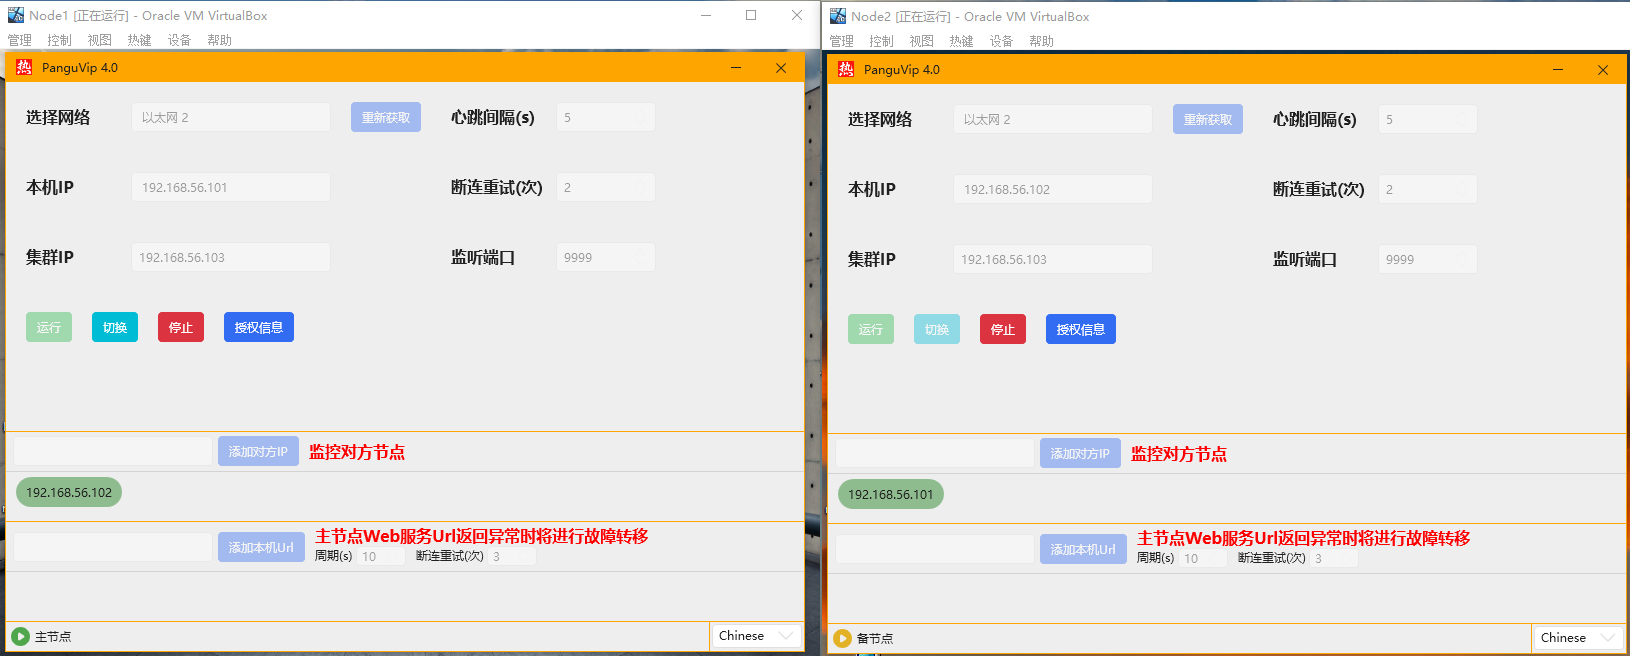Click the peer IP input box in Node2

pos(935,453)
